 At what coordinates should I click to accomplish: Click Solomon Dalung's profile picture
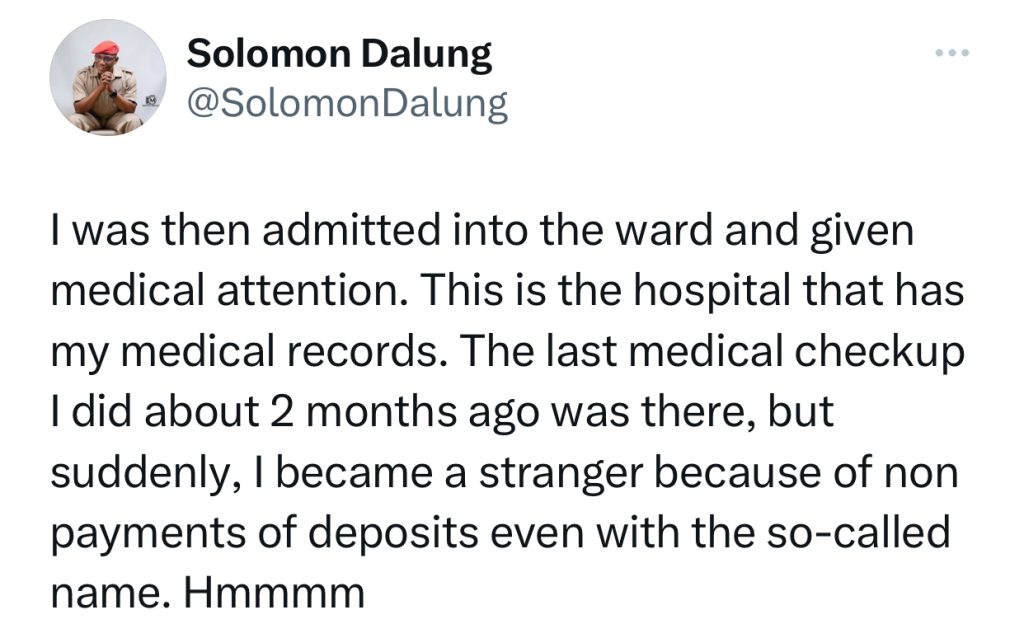(x=108, y=78)
